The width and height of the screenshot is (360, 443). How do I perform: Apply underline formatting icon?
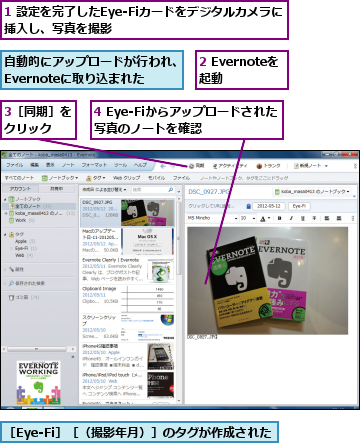tap(303, 218)
